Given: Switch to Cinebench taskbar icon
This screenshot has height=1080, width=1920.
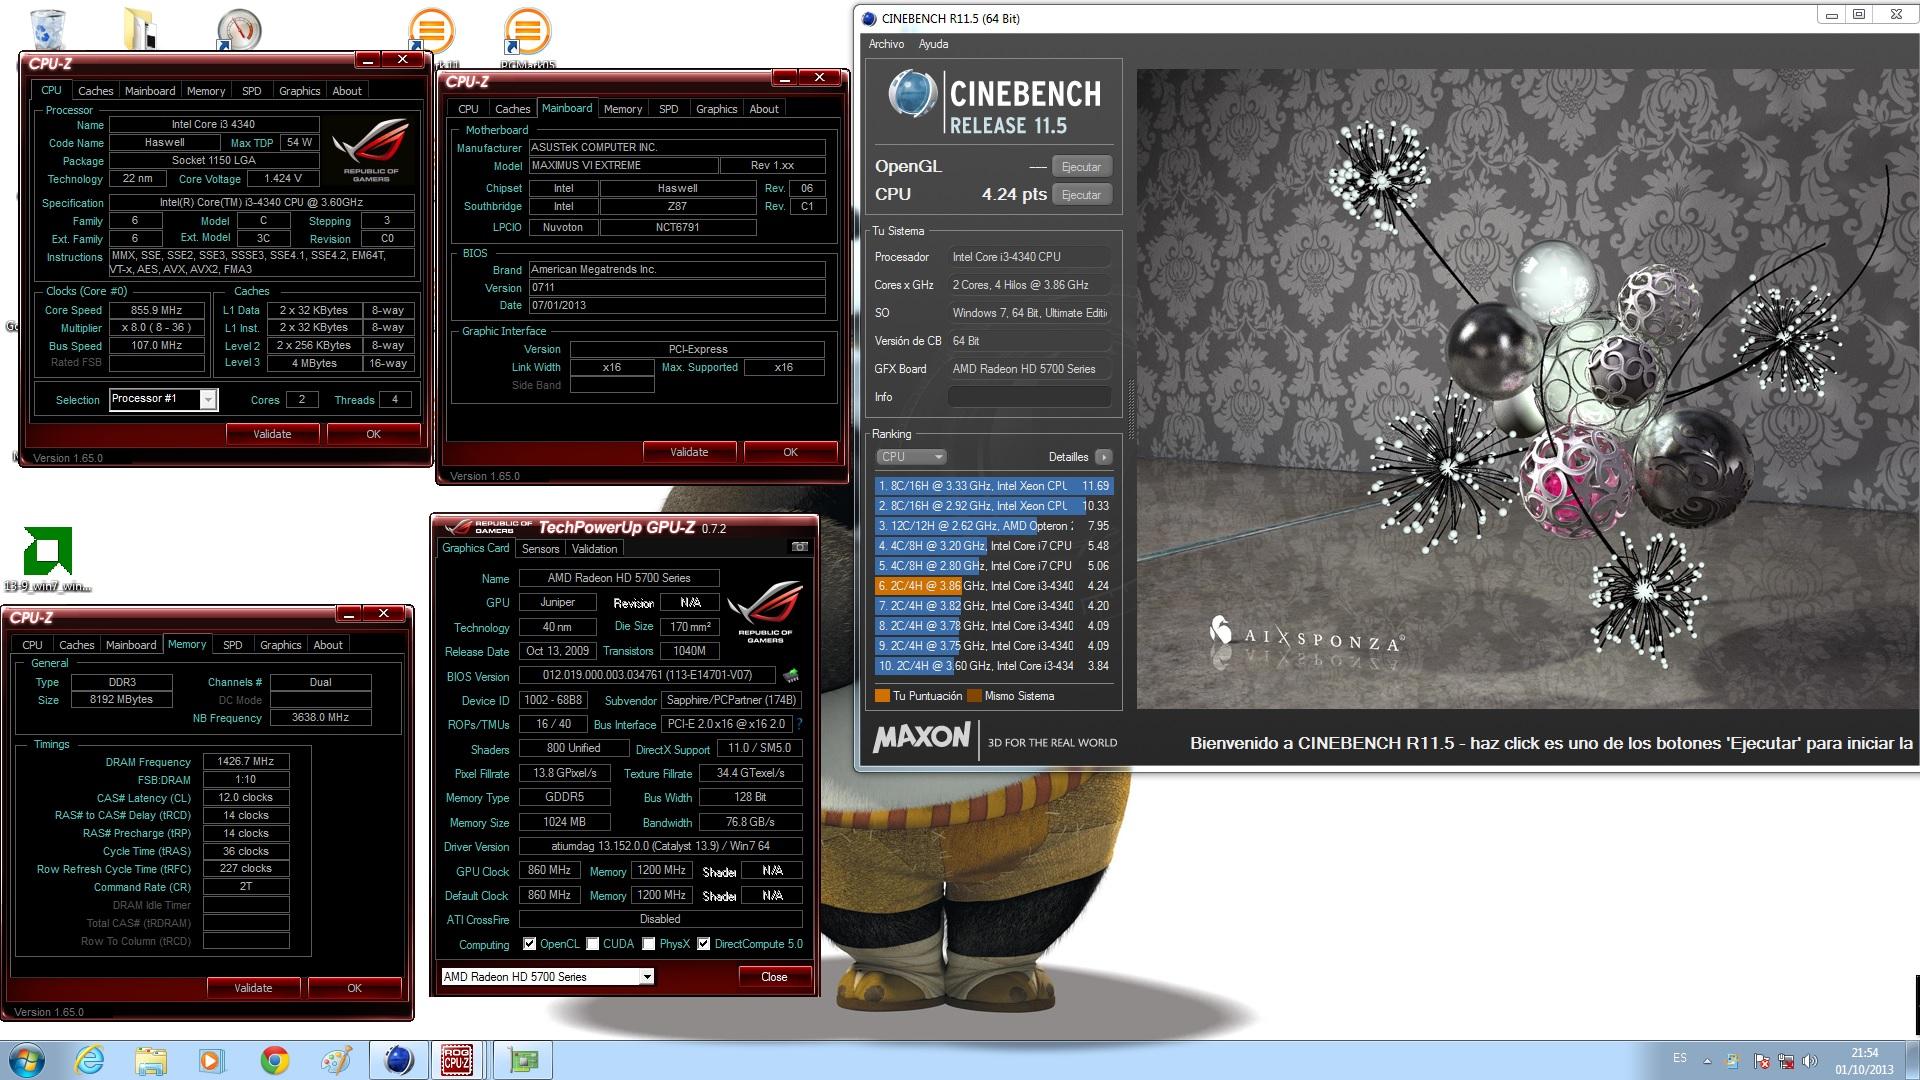Looking at the screenshot, I should coord(398,1060).
